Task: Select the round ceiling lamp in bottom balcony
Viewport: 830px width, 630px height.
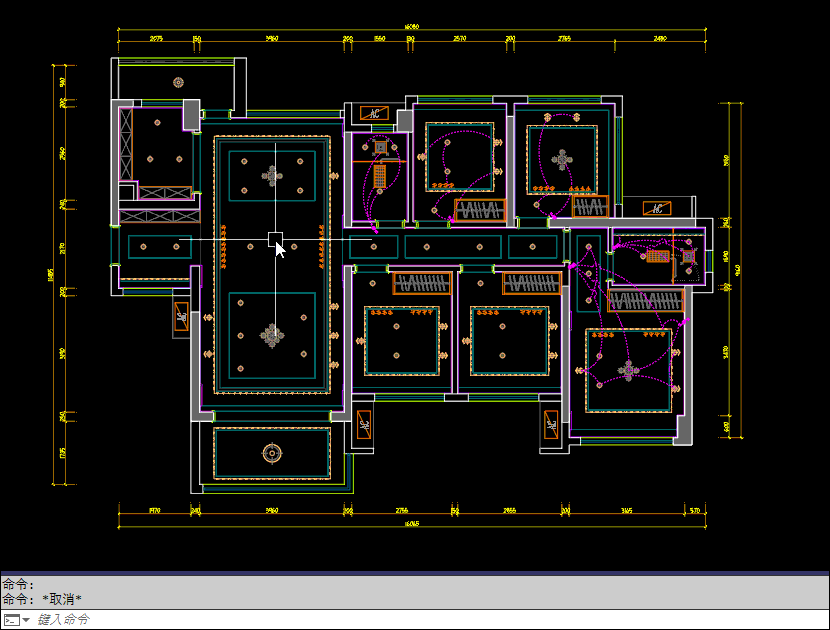Action: (271, 453)
